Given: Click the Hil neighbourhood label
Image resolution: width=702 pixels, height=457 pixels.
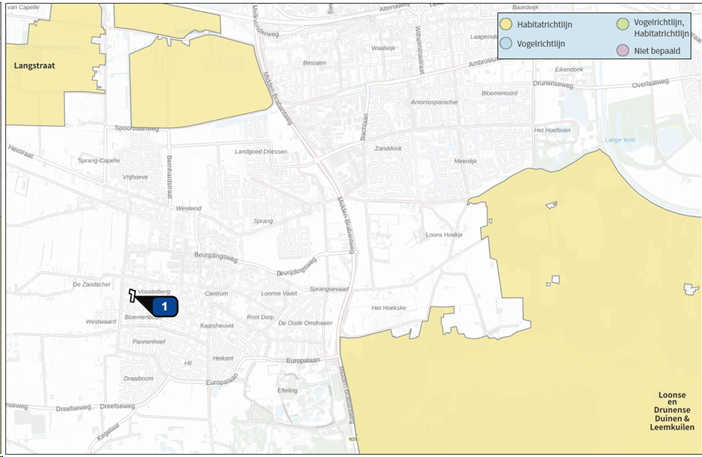Looking at the screenshot, I should tap(188, 363).
